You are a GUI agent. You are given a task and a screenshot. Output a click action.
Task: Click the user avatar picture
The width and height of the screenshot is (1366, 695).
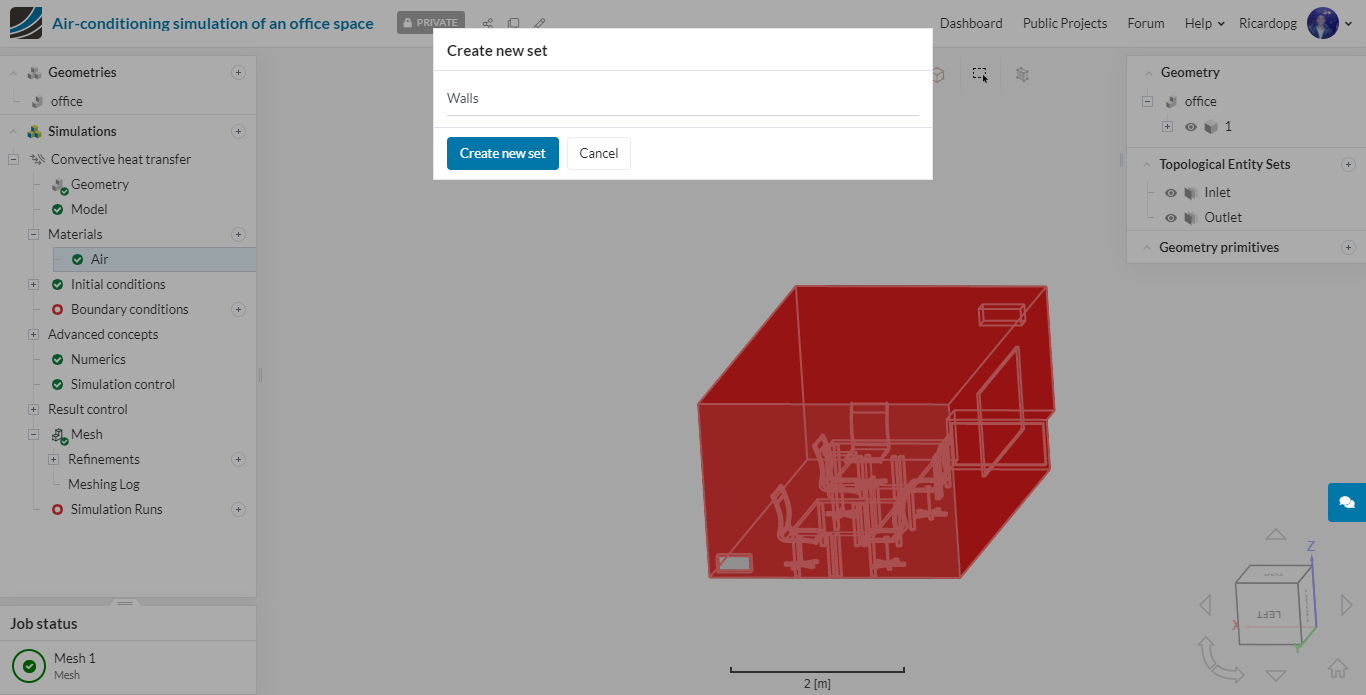pos(1322,23)
